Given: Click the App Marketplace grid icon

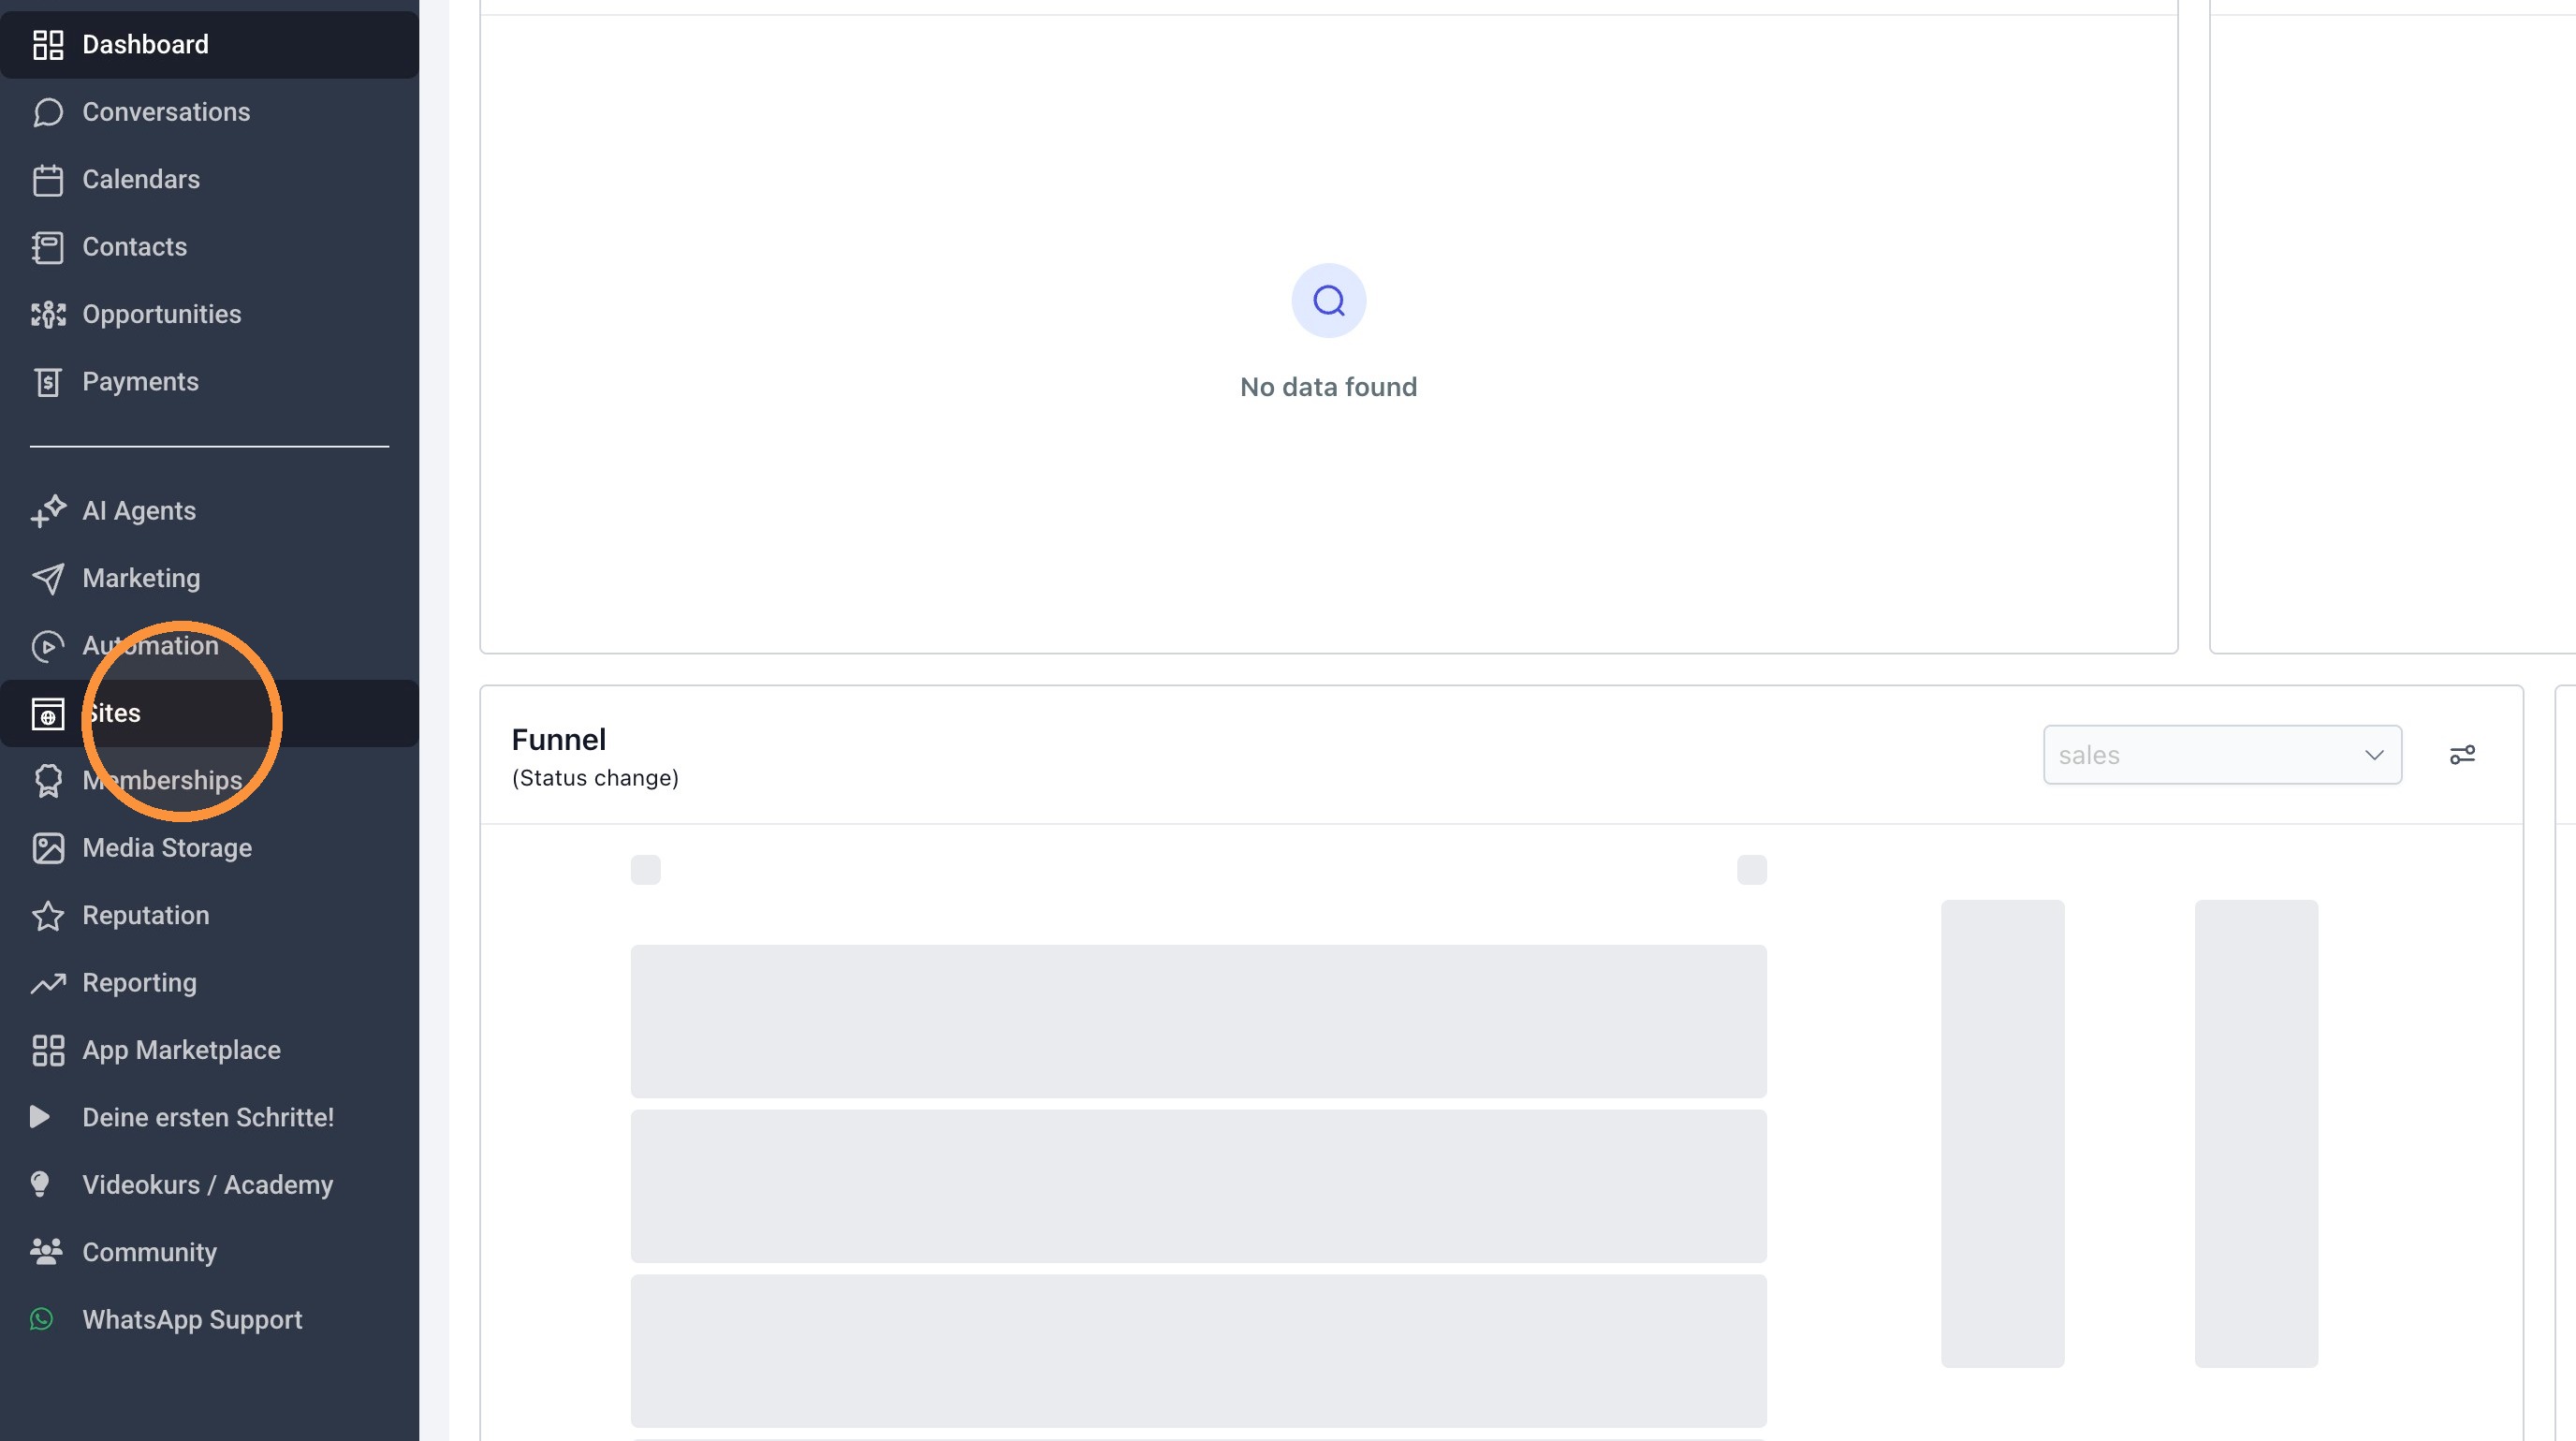Looking at the screenshot, I should pyautogui.click(x=48, y=1050).
